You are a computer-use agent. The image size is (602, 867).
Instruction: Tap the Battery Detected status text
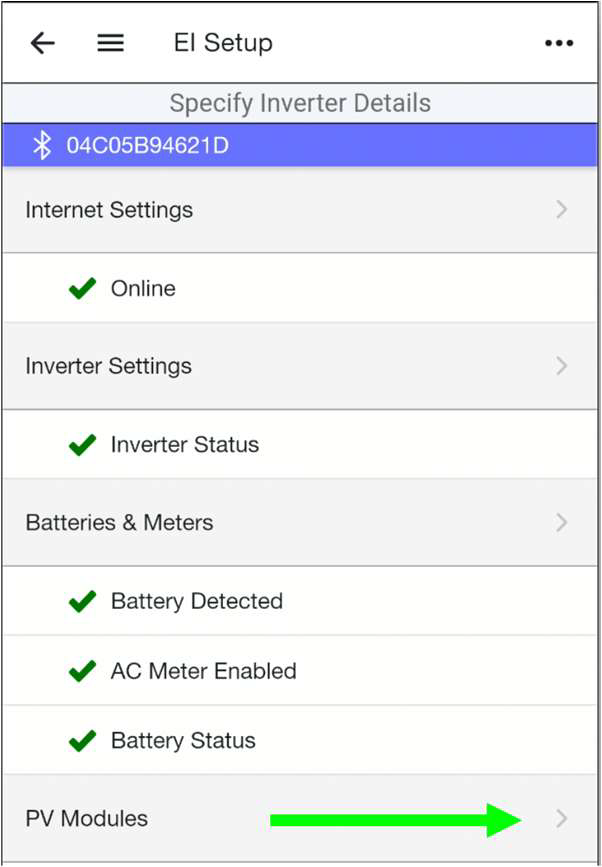point(197,601)
